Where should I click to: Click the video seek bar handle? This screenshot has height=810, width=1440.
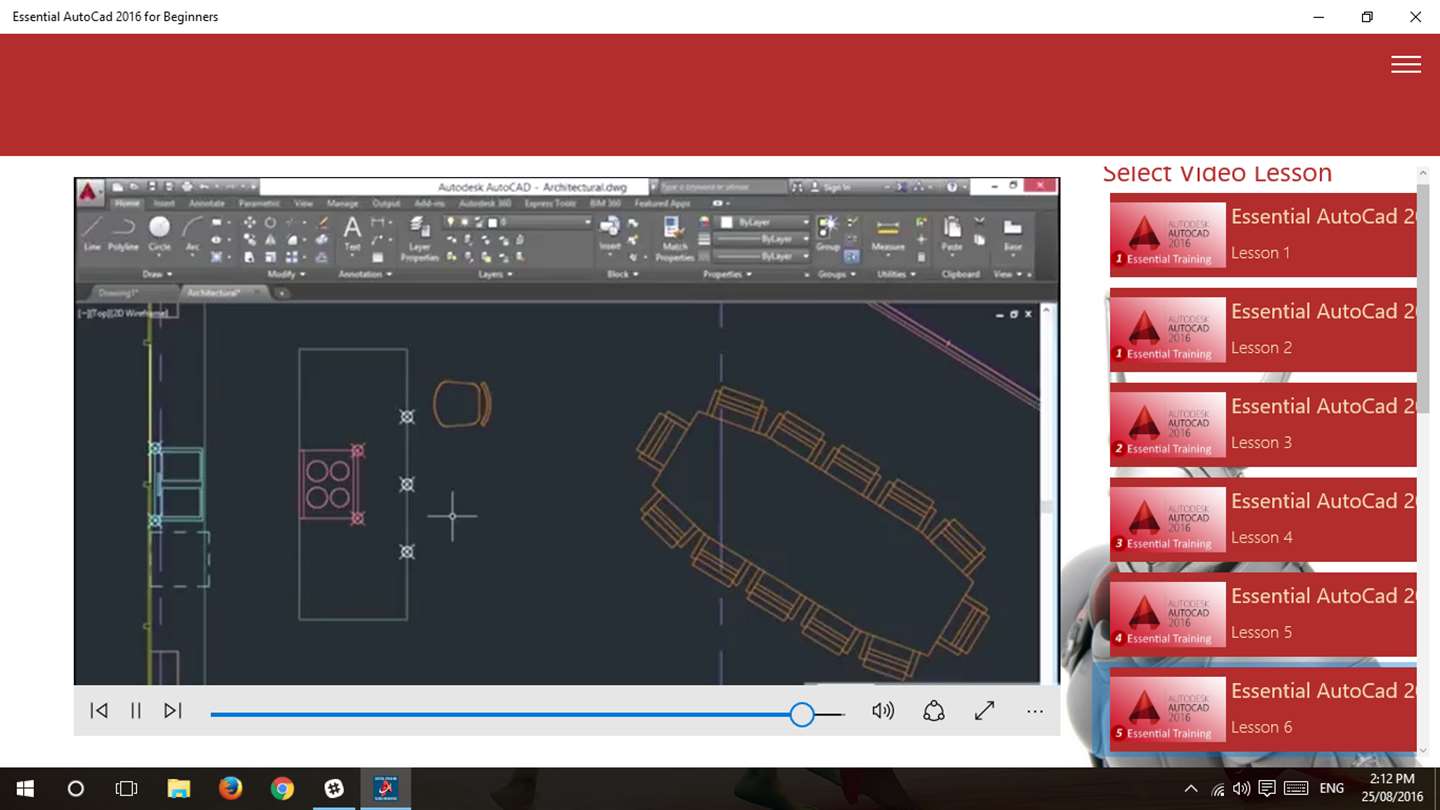coord(801,714)
